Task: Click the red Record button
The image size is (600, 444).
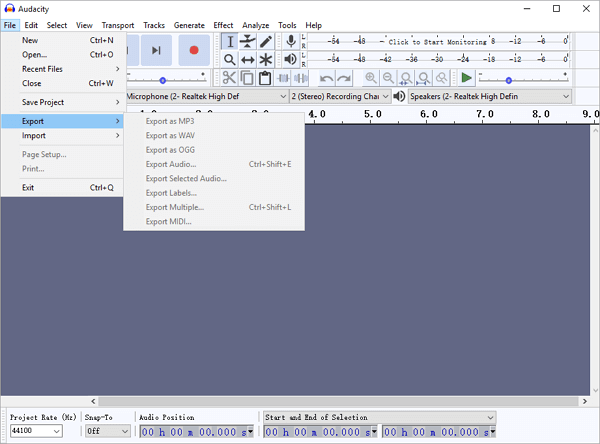Action: tap(193, 49)
